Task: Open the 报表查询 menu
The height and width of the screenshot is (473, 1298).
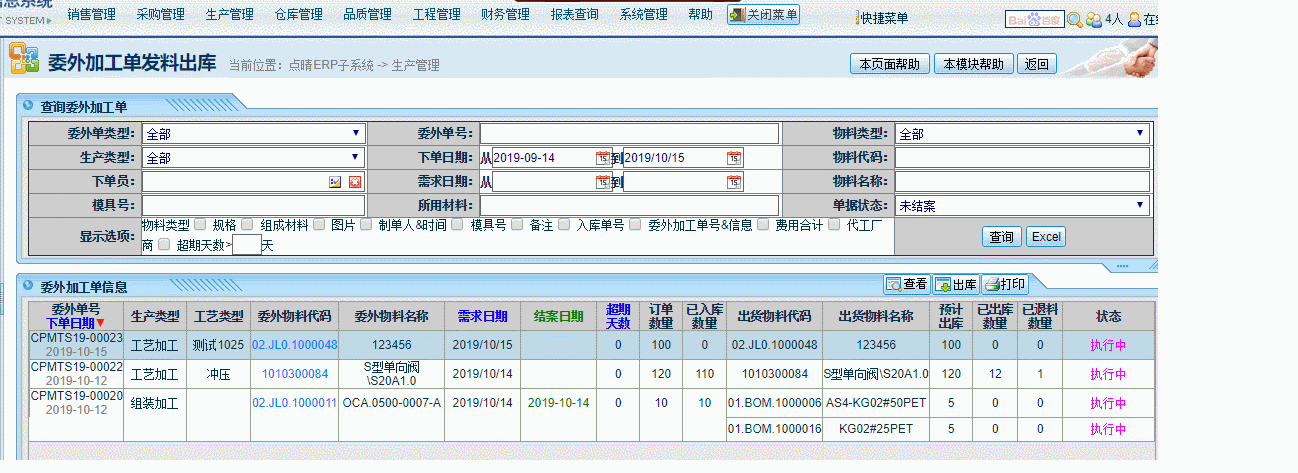Action: (x=574, y=15)
